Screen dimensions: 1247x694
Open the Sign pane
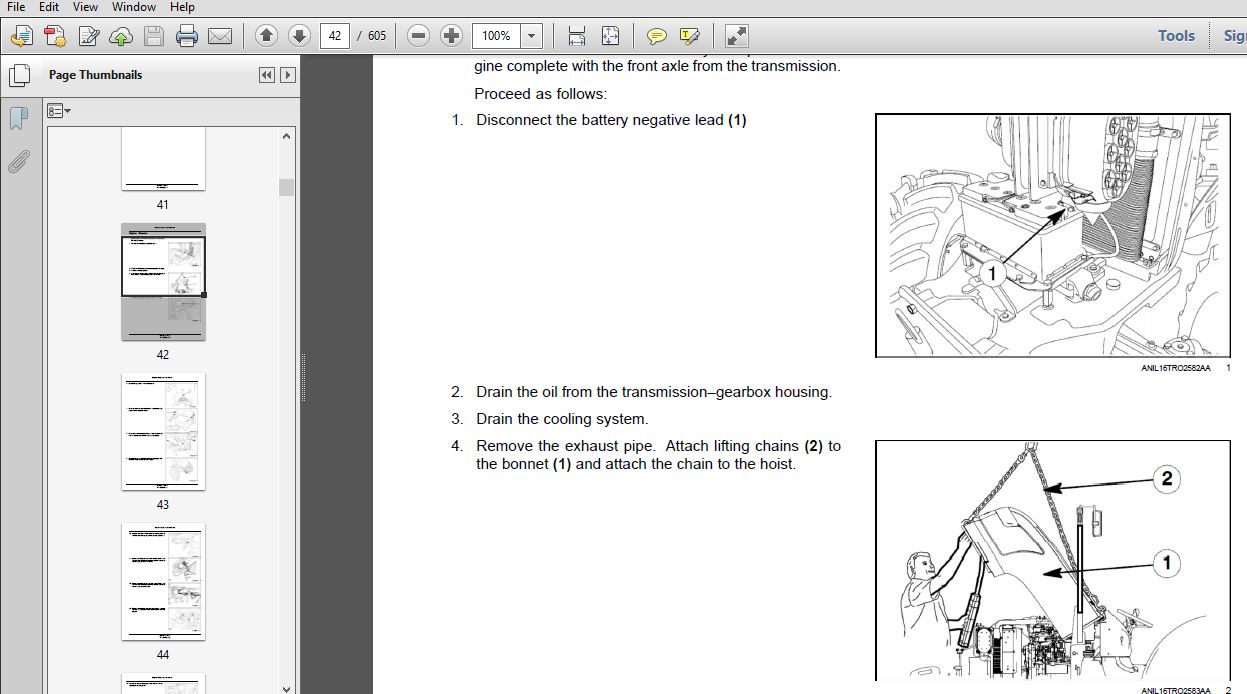point(1234,35)
